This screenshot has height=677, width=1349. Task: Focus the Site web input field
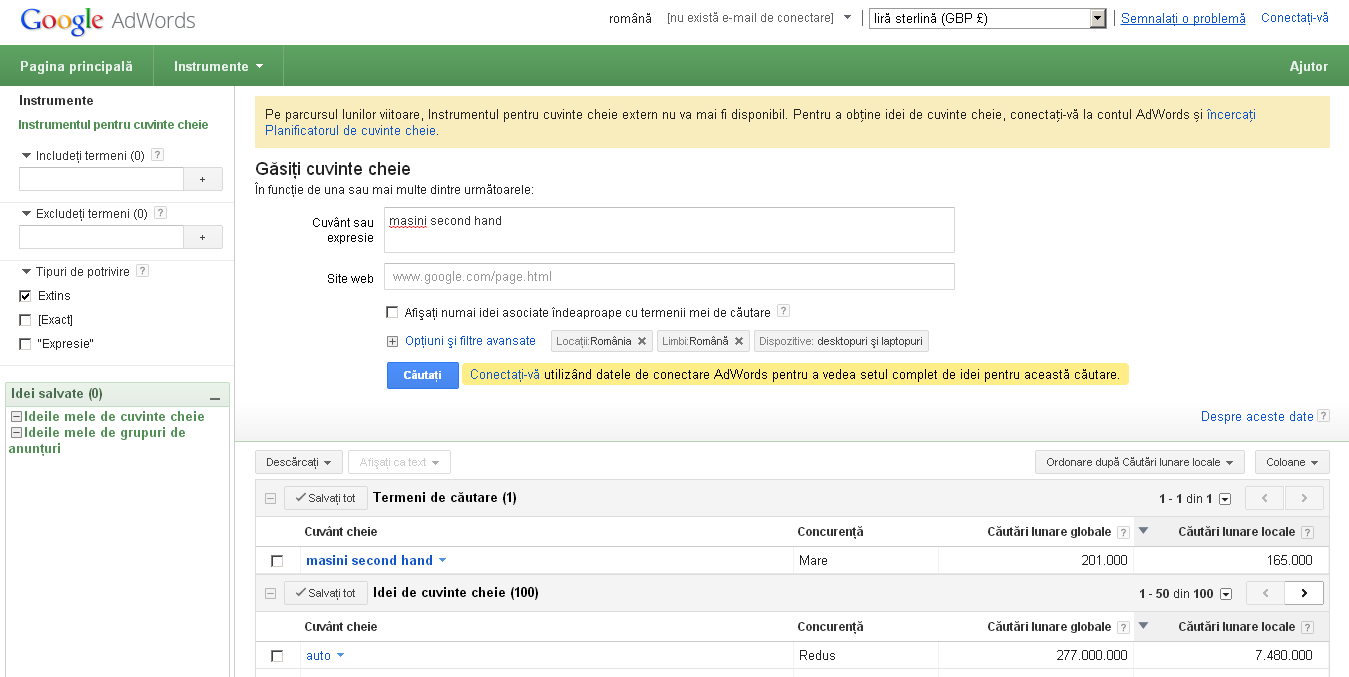click(x=669, y=276)
